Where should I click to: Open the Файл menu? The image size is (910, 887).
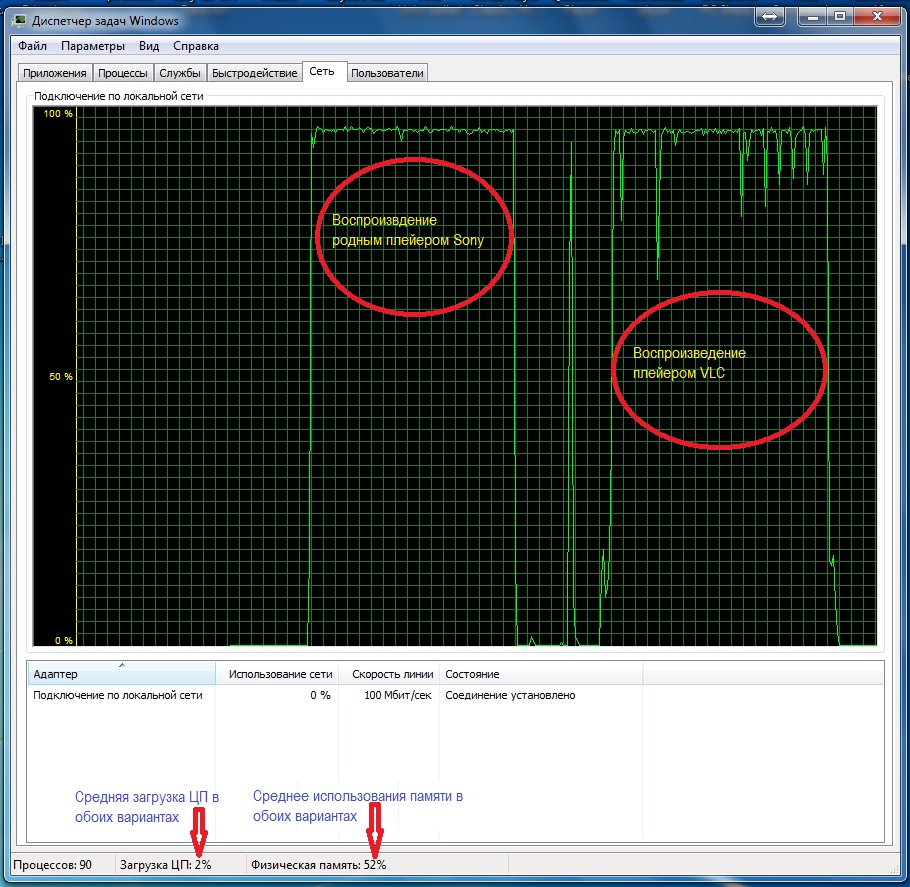tap(32, 46)
